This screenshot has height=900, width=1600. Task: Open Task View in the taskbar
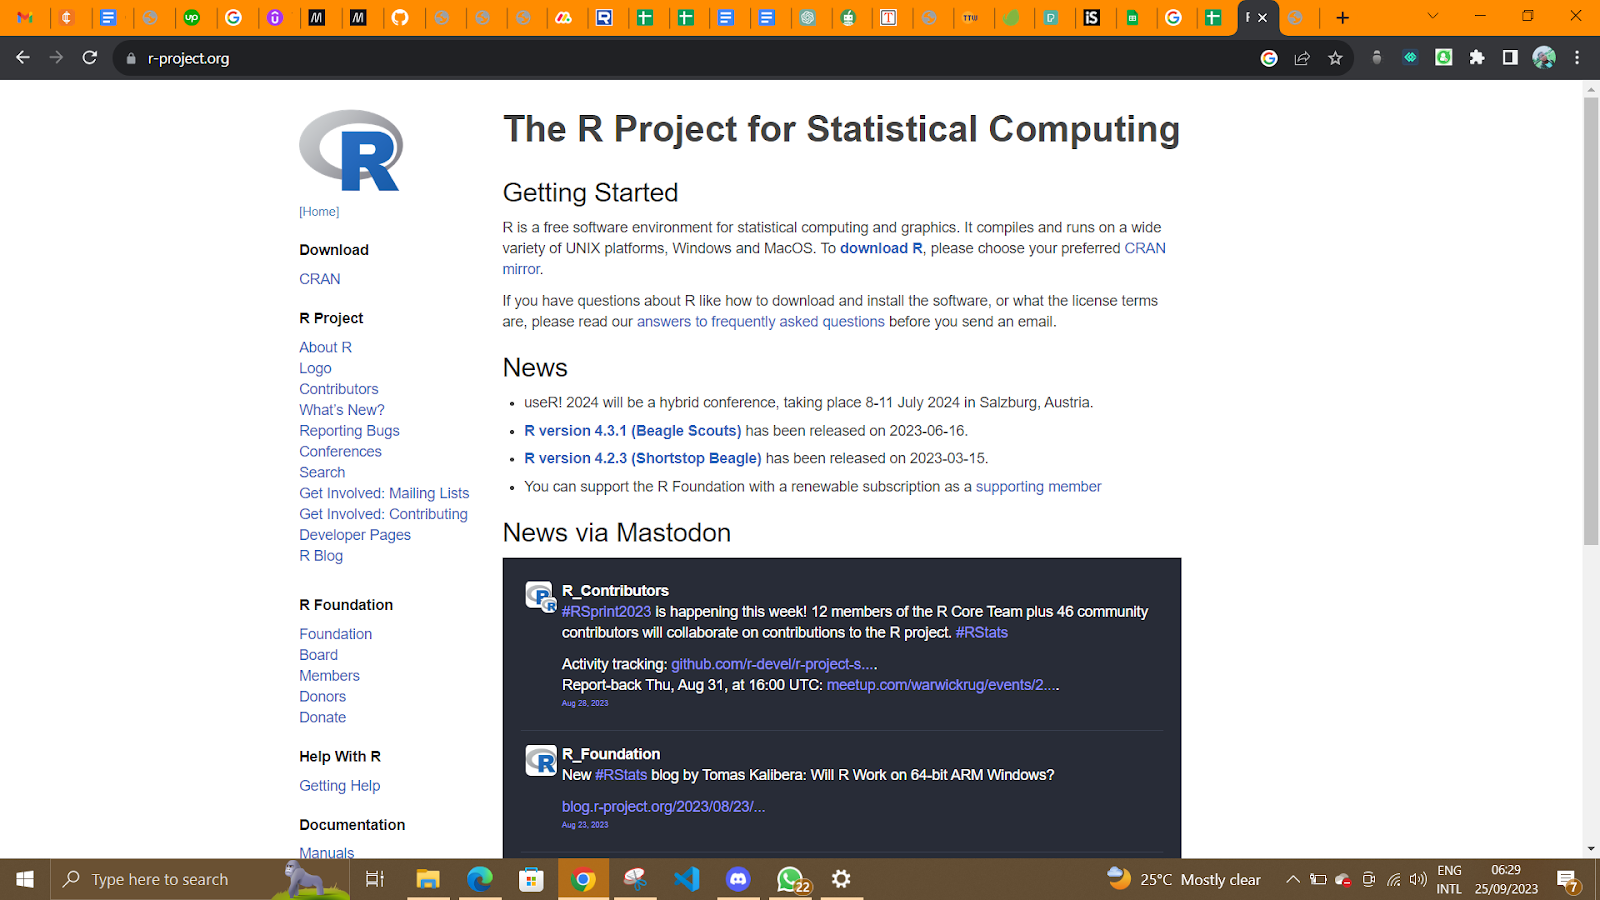point(375,879)
